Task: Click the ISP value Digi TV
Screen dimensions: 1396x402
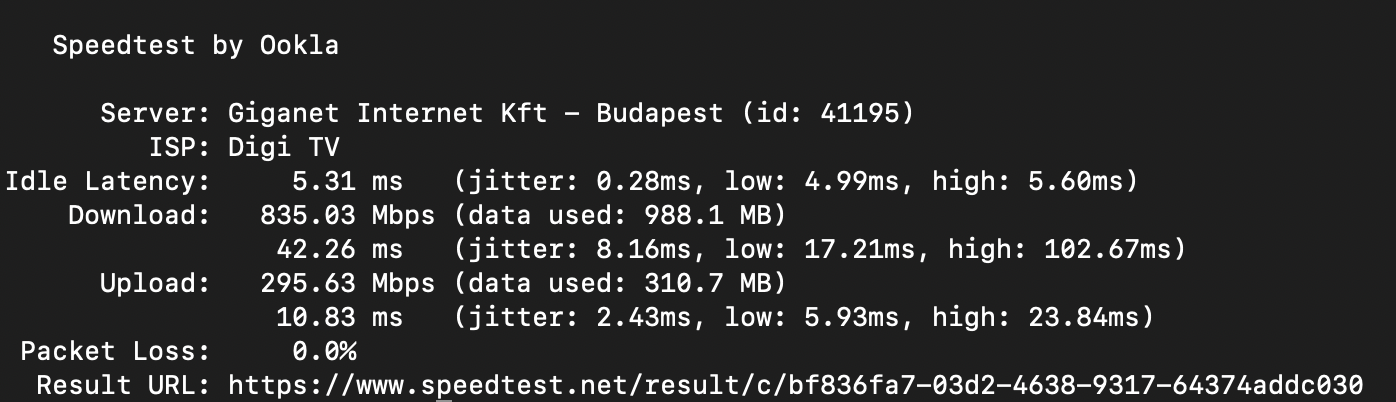Action: 284,148
